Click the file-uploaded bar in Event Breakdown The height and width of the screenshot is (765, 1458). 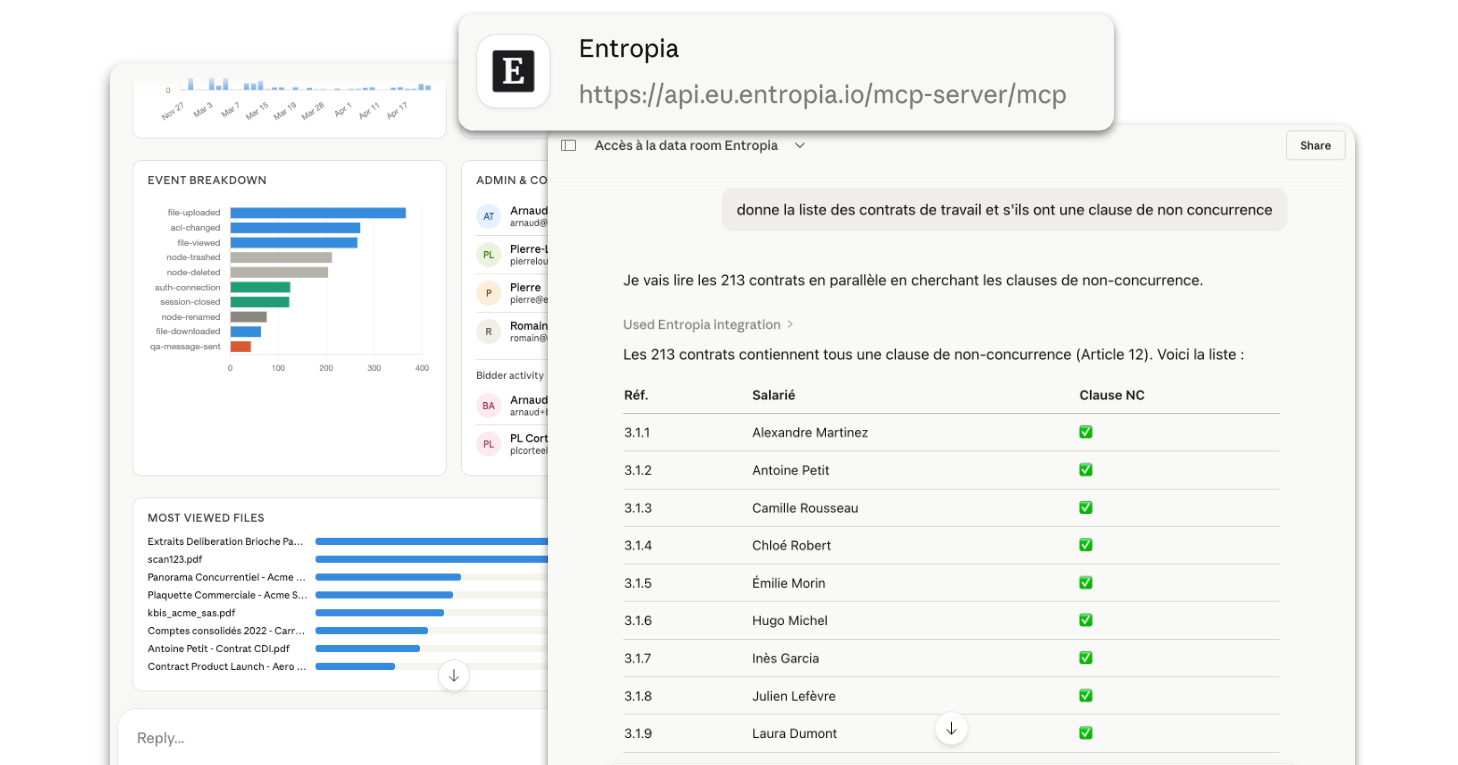tap(318, 213)
